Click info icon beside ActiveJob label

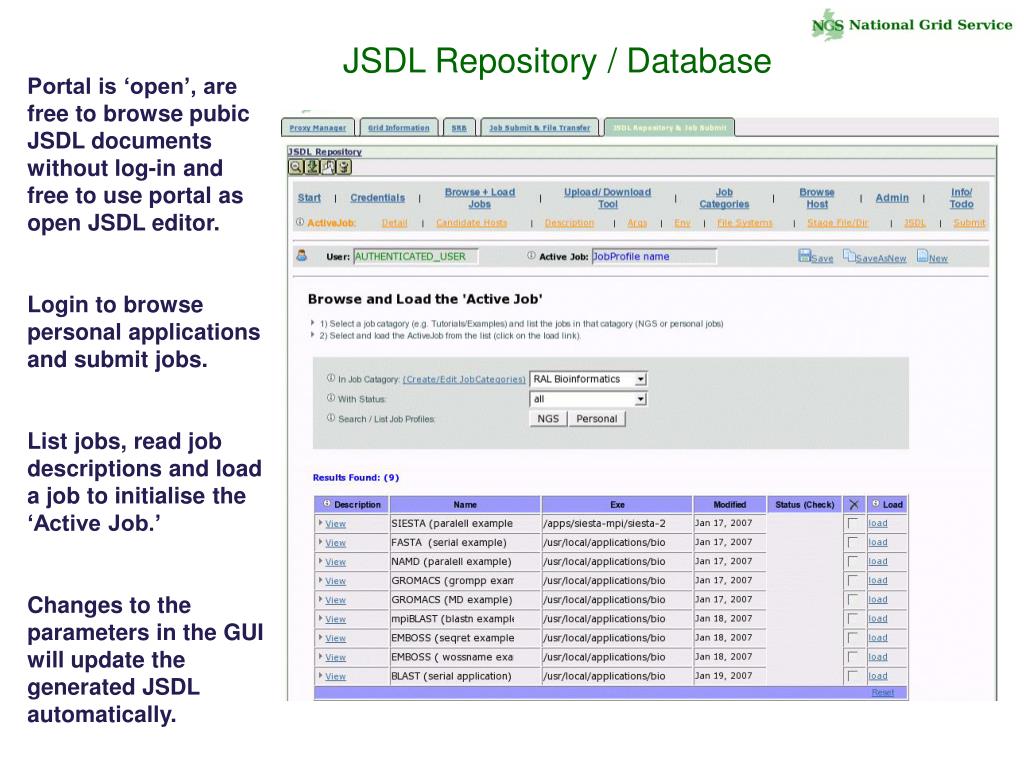click(300, 222)
